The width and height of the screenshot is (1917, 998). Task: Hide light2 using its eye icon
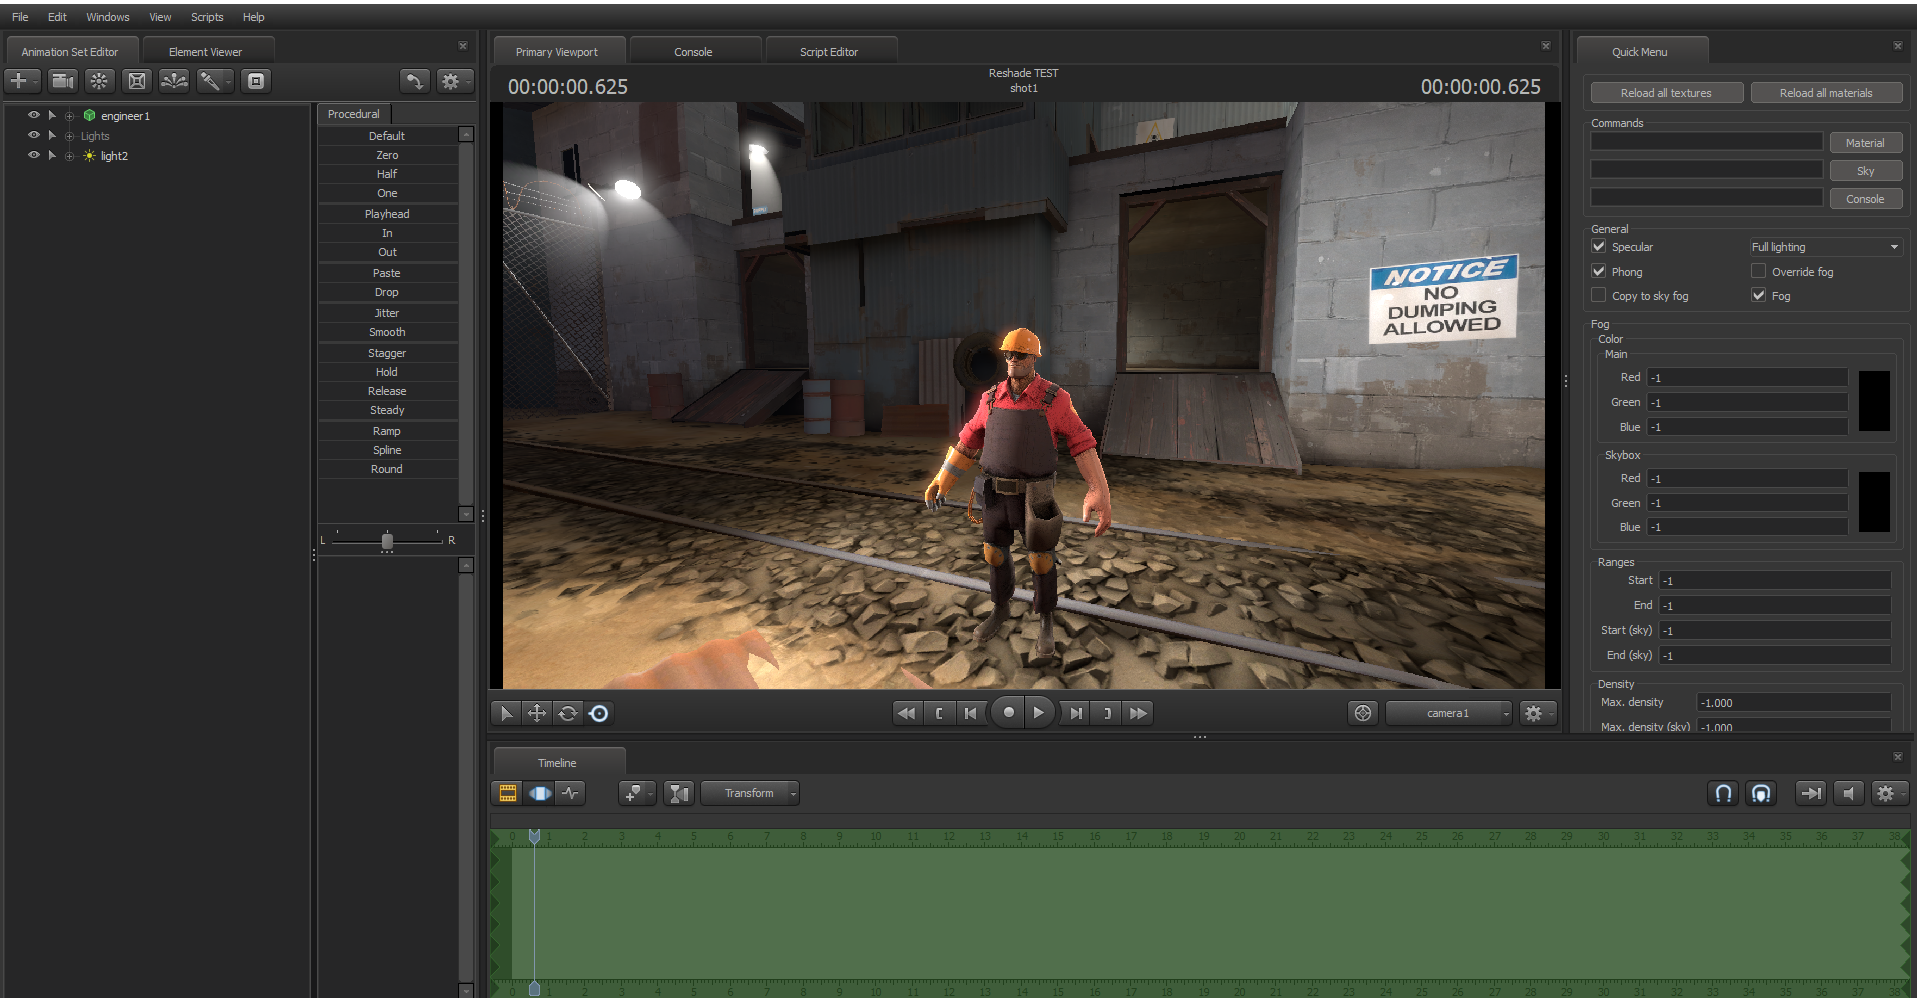pos(34,155)
